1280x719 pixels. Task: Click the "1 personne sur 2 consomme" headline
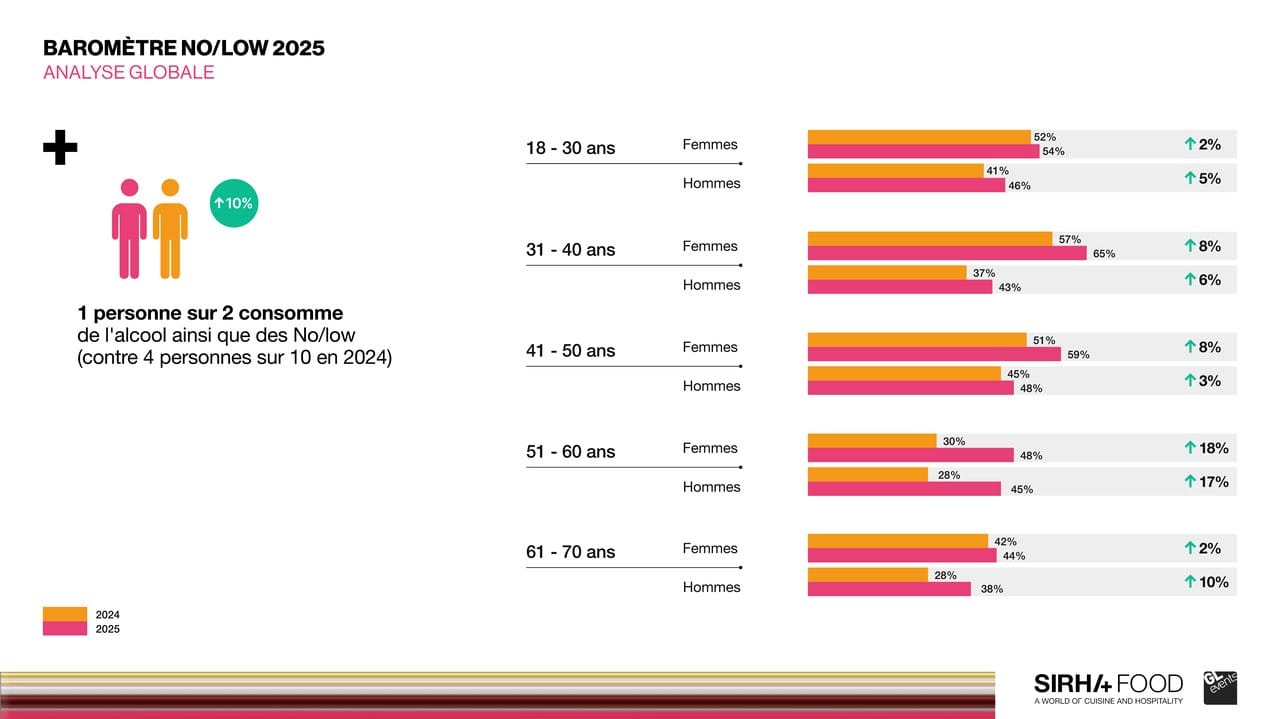[210, 313]
